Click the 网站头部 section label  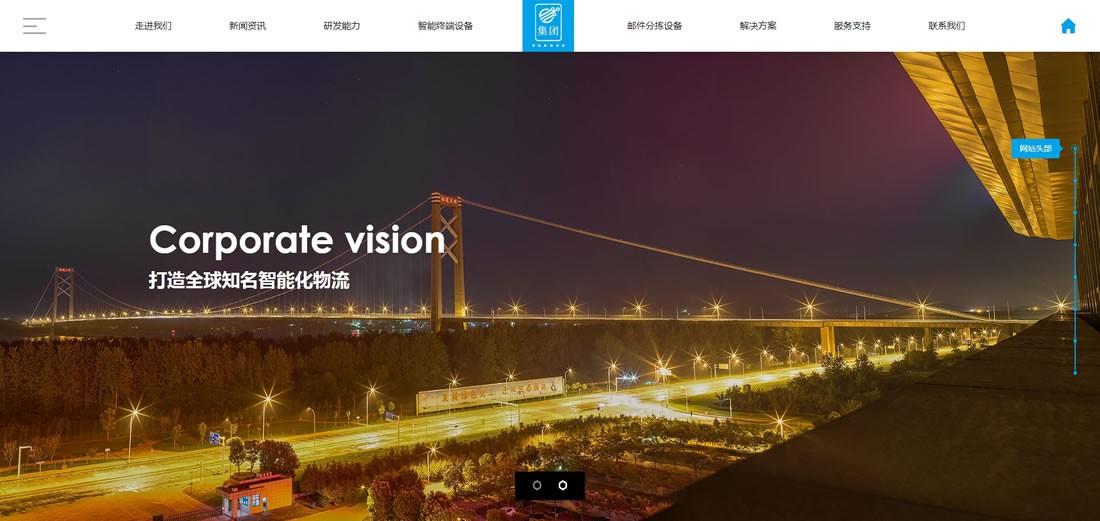click(x=1035, y=149)
